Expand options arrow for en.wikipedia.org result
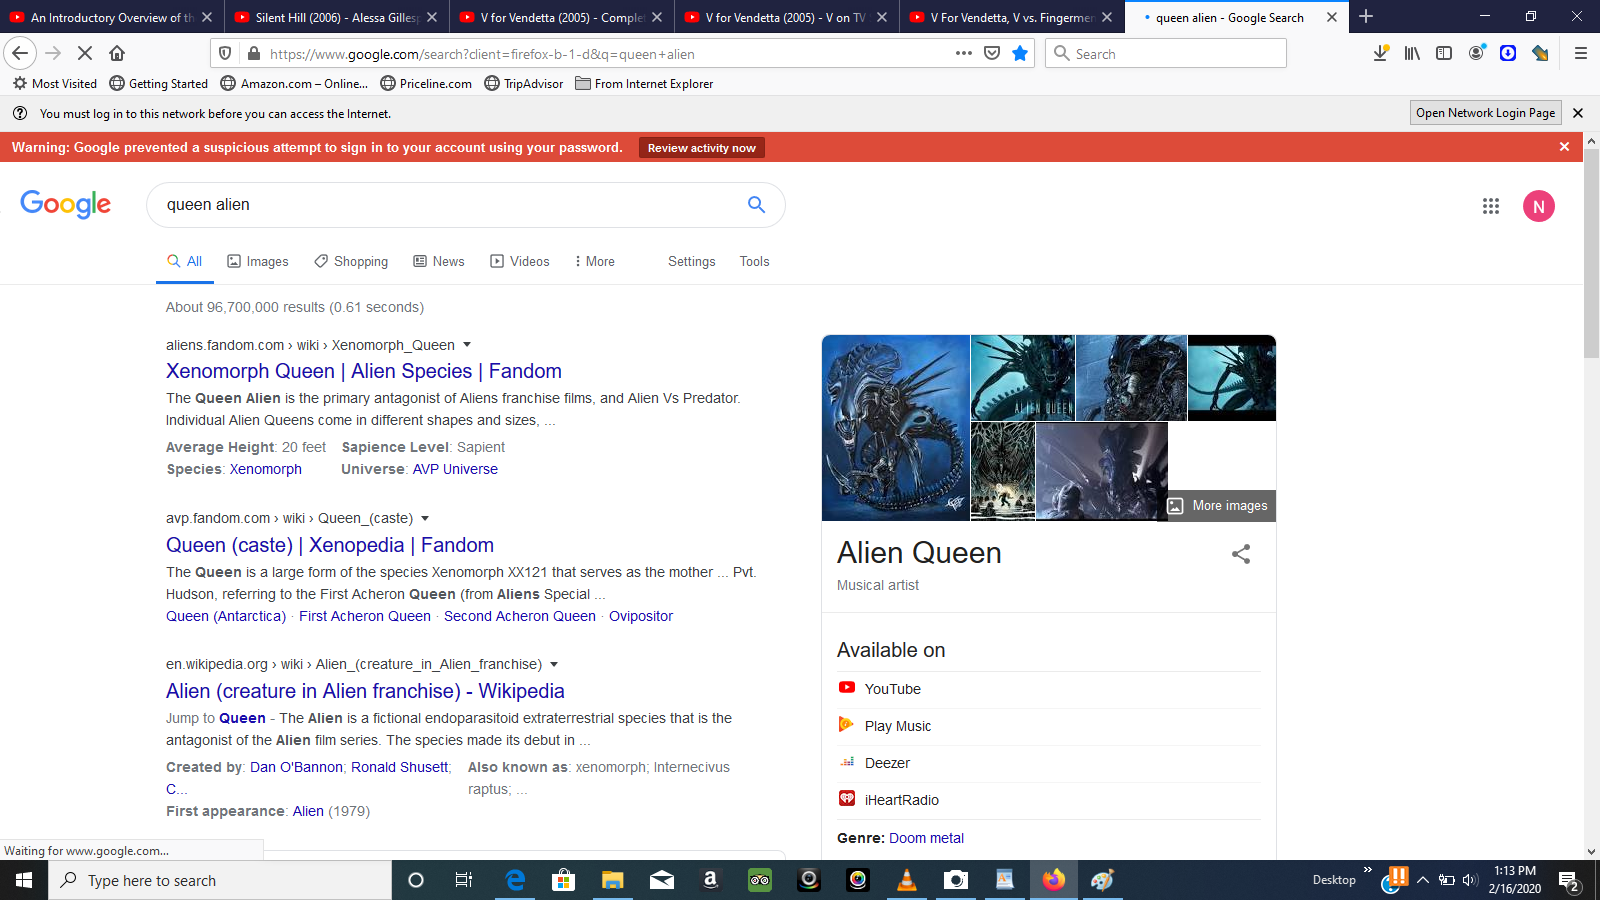The image size is (1600, 900). tap(554, 664)
